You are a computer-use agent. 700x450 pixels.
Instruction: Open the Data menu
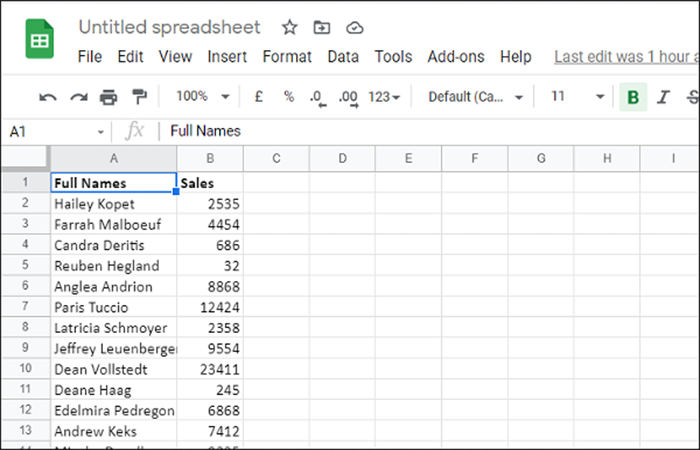[343, 57]
